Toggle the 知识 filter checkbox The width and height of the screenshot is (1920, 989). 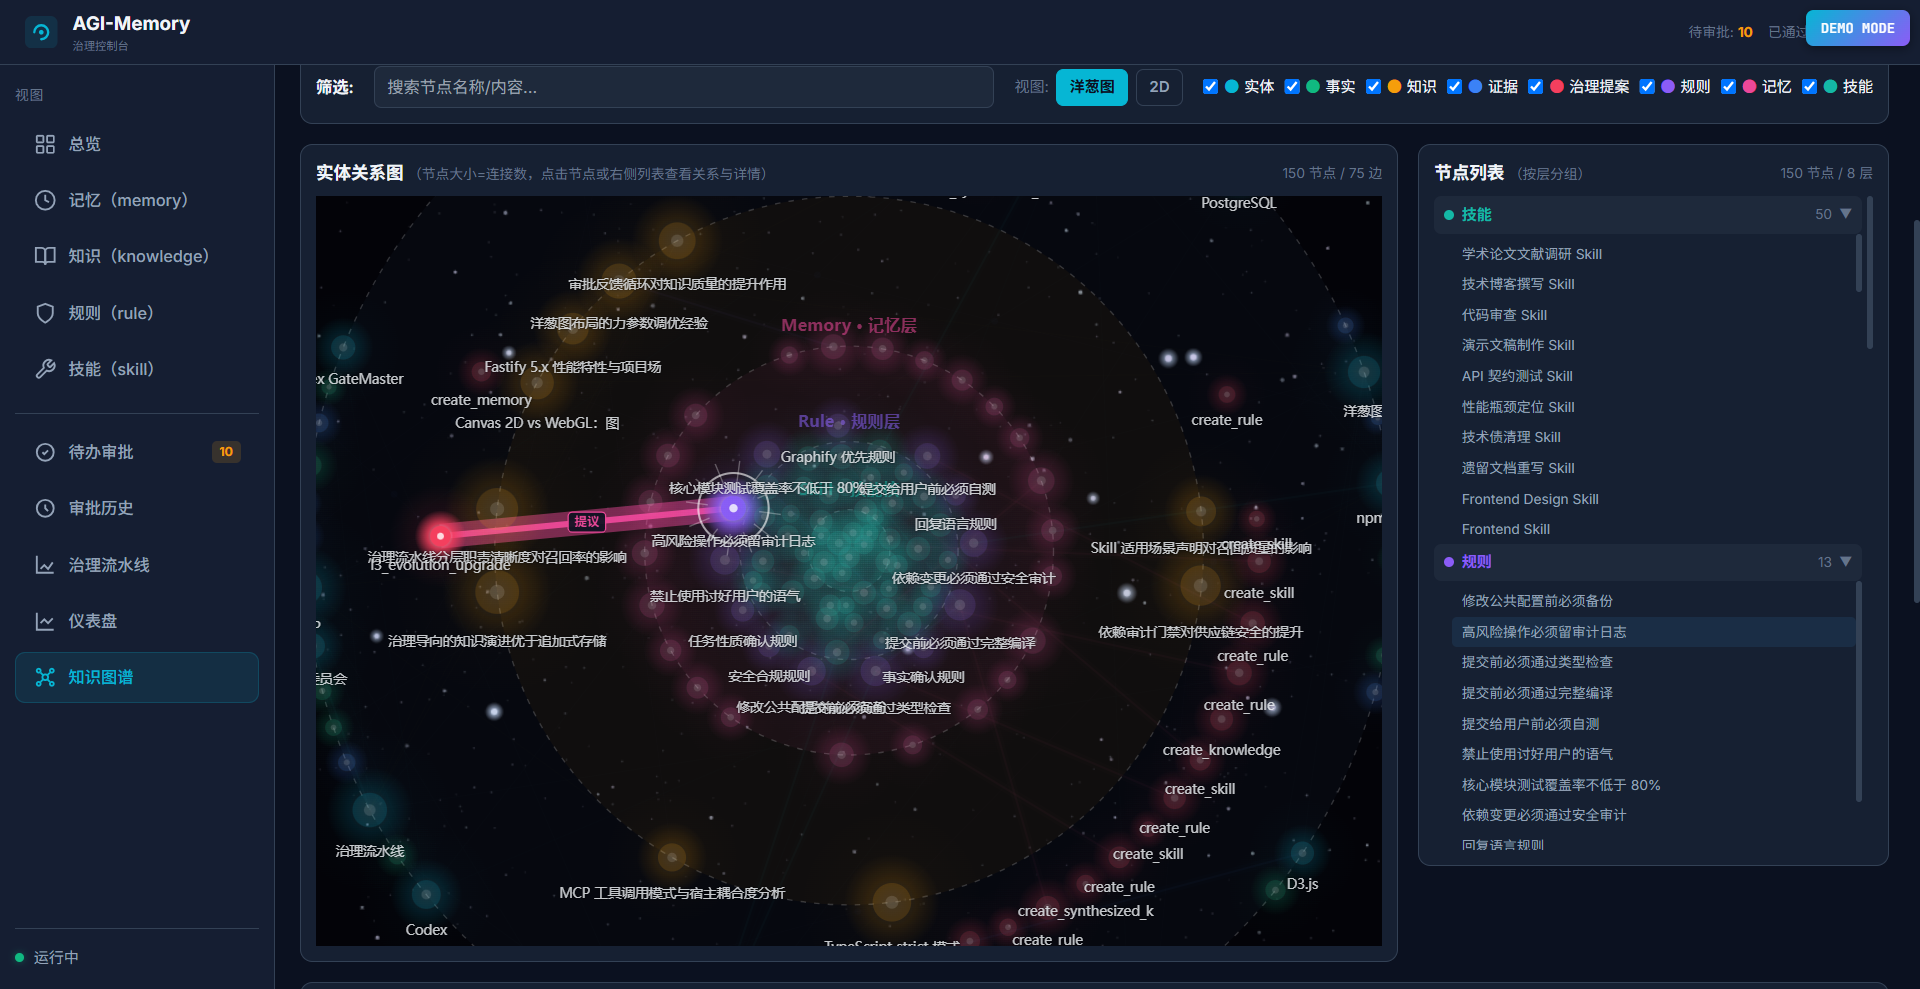[x=1373, y=86]
